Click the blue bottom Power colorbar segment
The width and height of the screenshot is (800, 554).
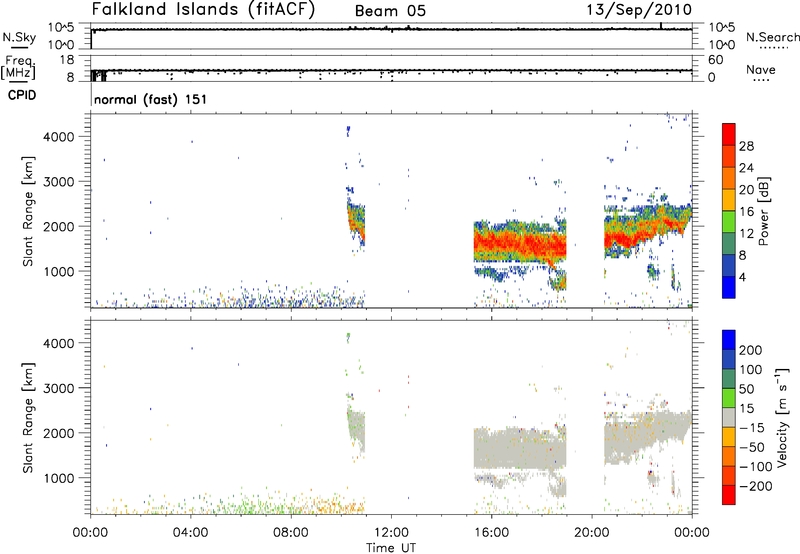pos(729,287)
